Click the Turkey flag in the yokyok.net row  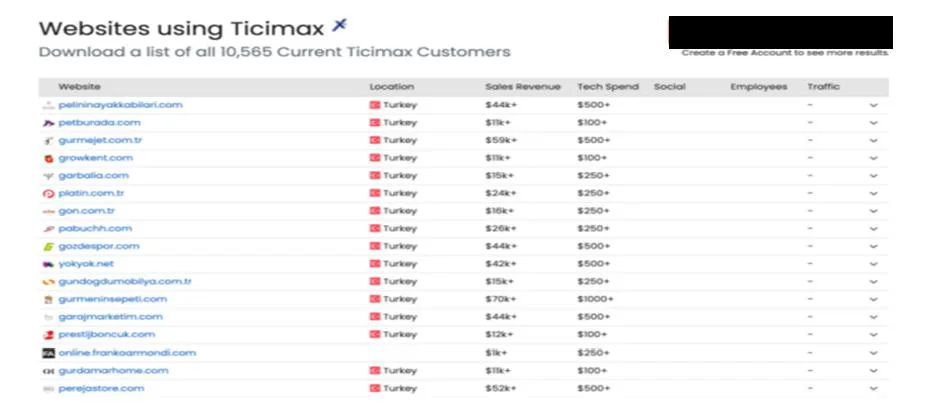pyautogui.click(x=375, y=264)
